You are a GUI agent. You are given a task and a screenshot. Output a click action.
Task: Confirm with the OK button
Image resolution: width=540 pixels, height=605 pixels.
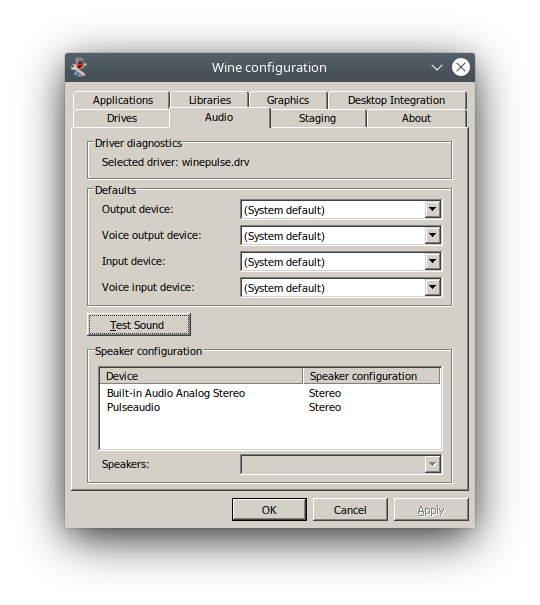point(269,510)
